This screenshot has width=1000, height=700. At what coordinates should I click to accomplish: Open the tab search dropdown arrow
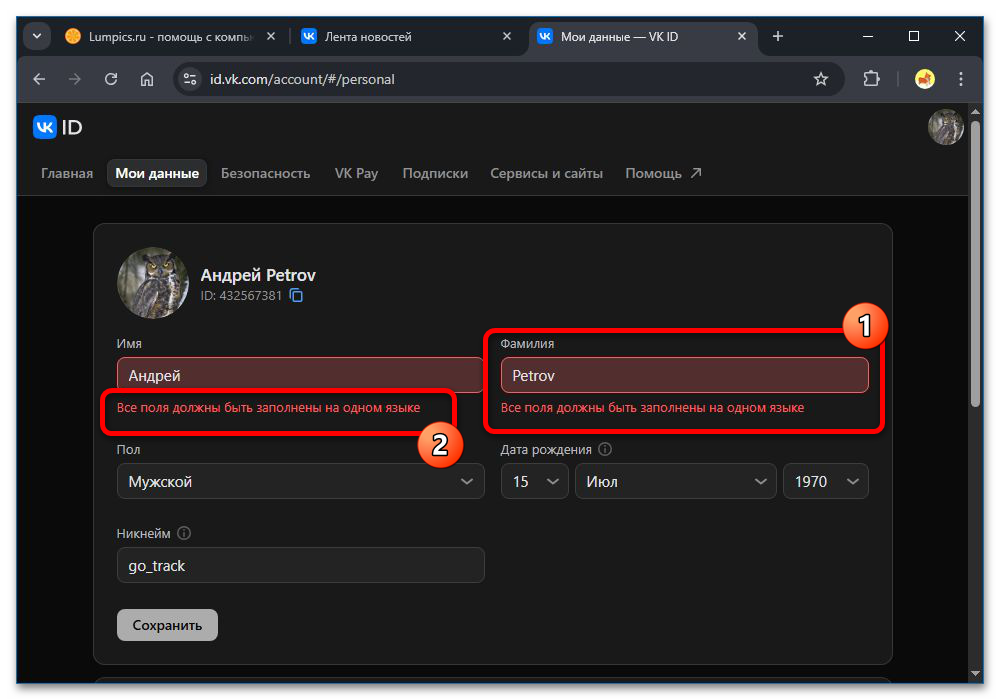click(x=37, y=37)
